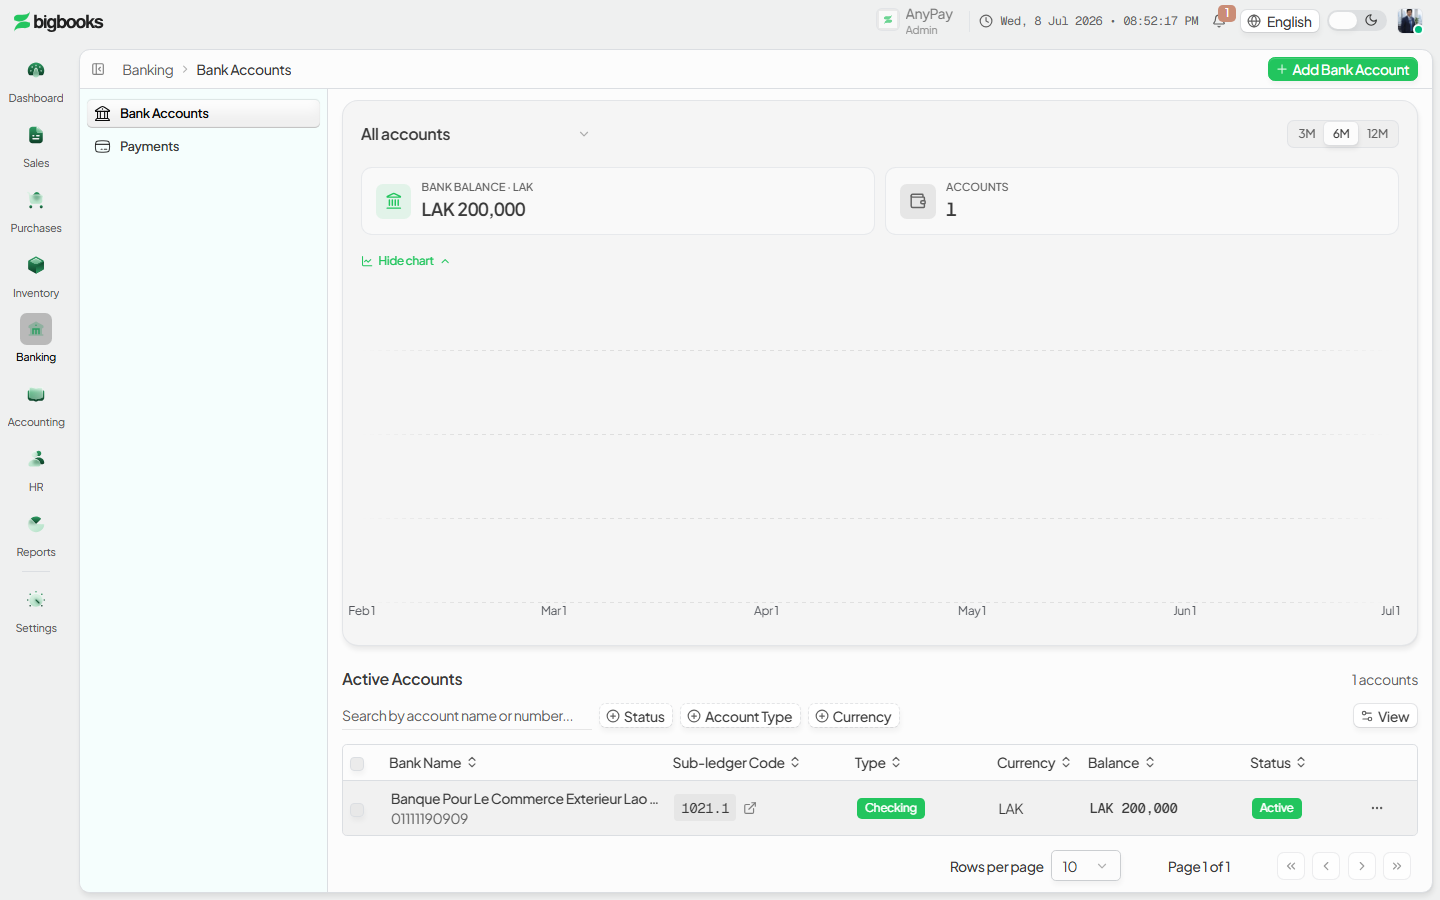Click the bank balance building icon
1440x900 pixels.
(x=394, y=201)
